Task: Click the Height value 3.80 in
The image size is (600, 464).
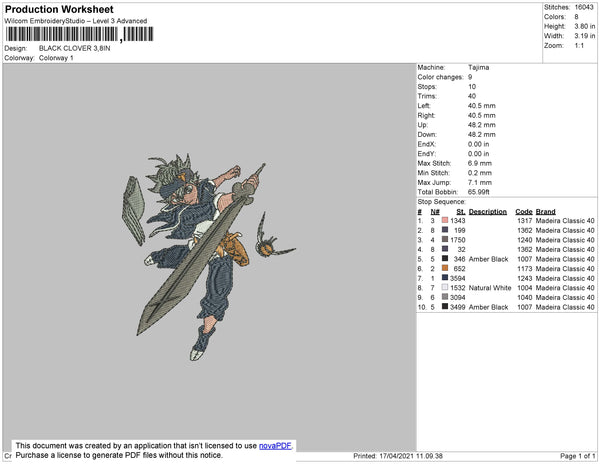Action: 585,26
